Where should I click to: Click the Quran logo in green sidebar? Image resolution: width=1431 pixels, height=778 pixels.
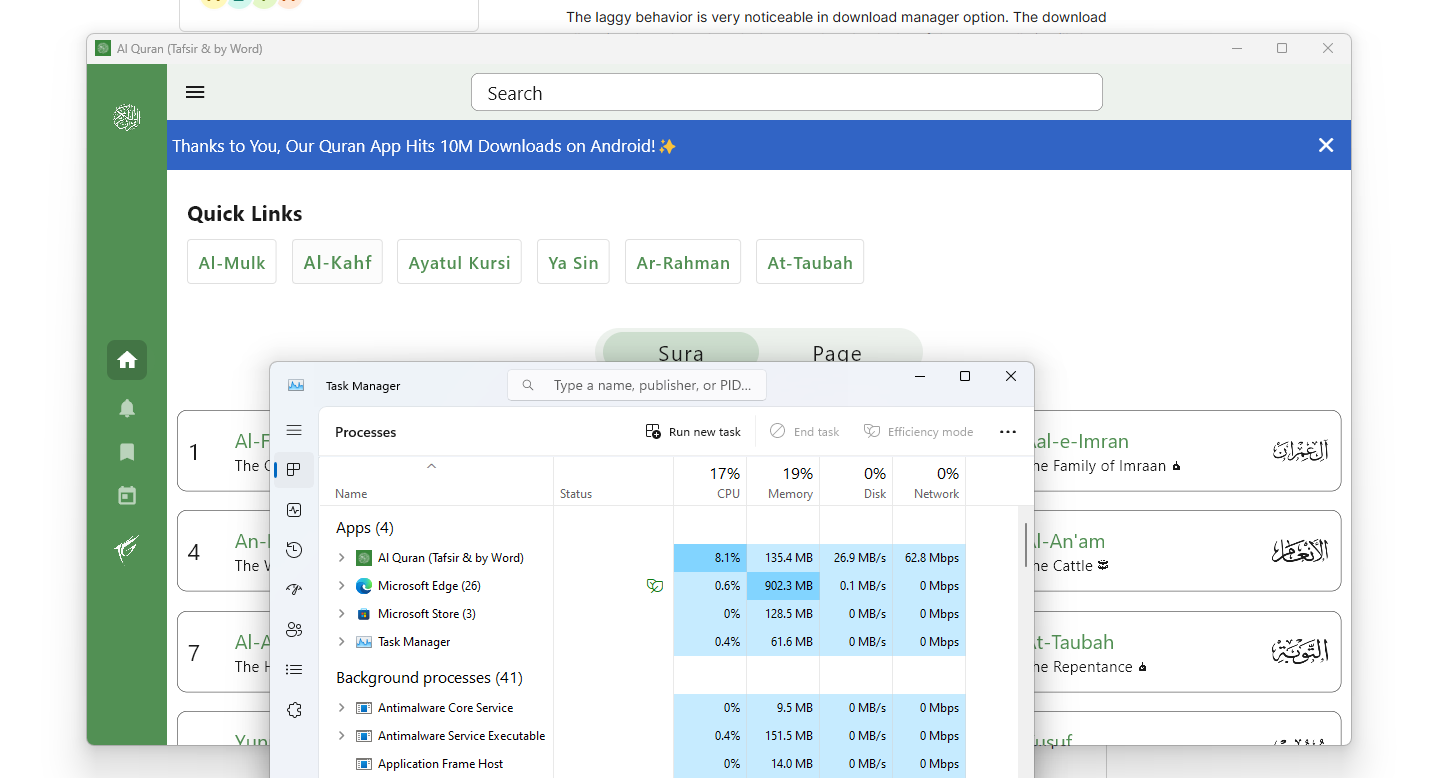point(127,118)
